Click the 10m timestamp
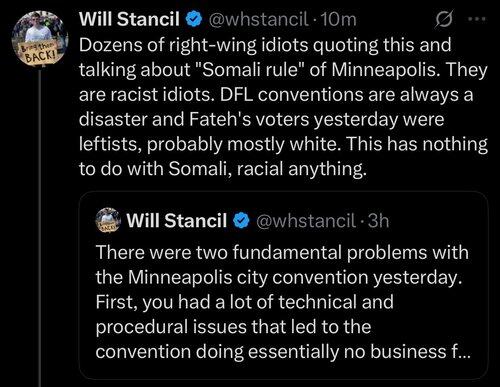Viewport: 500px width, 387px height. [339, 19]
